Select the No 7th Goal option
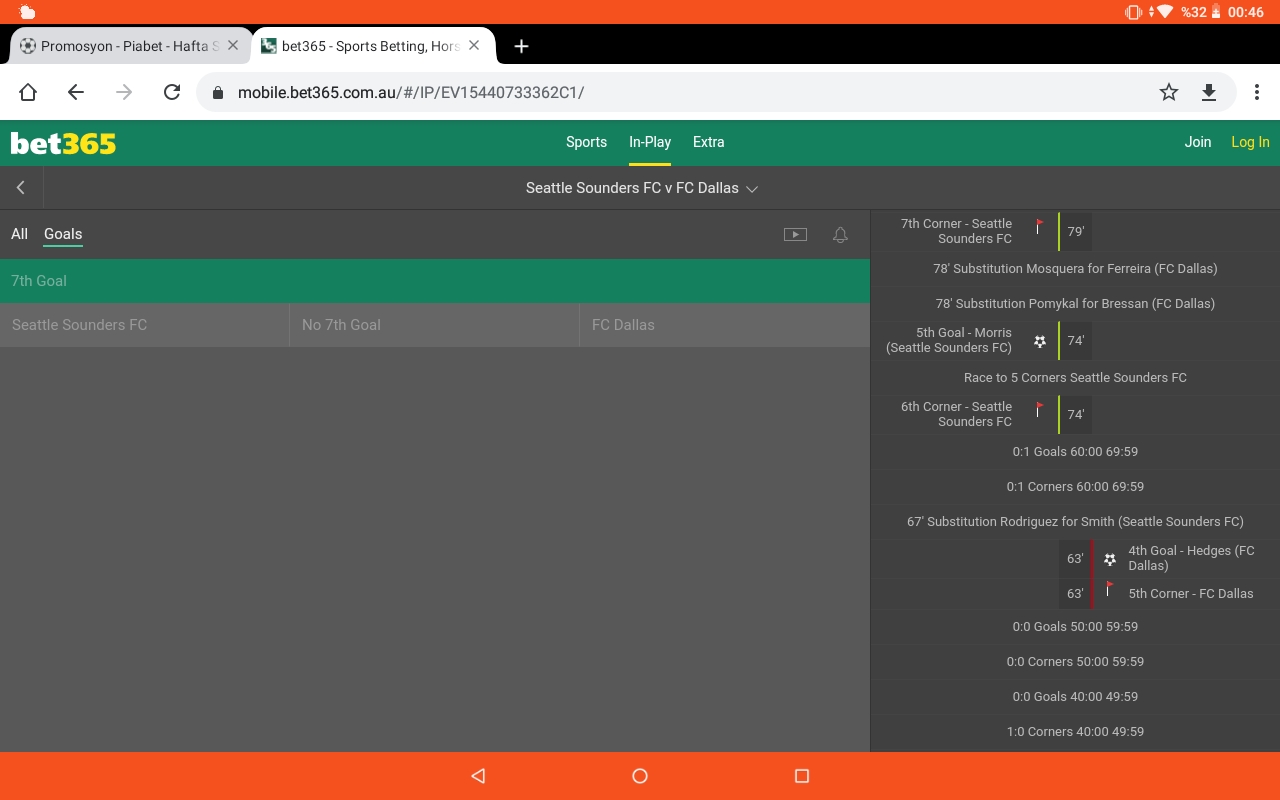This screenshot has height=800, width=1280. coord(434,325)
